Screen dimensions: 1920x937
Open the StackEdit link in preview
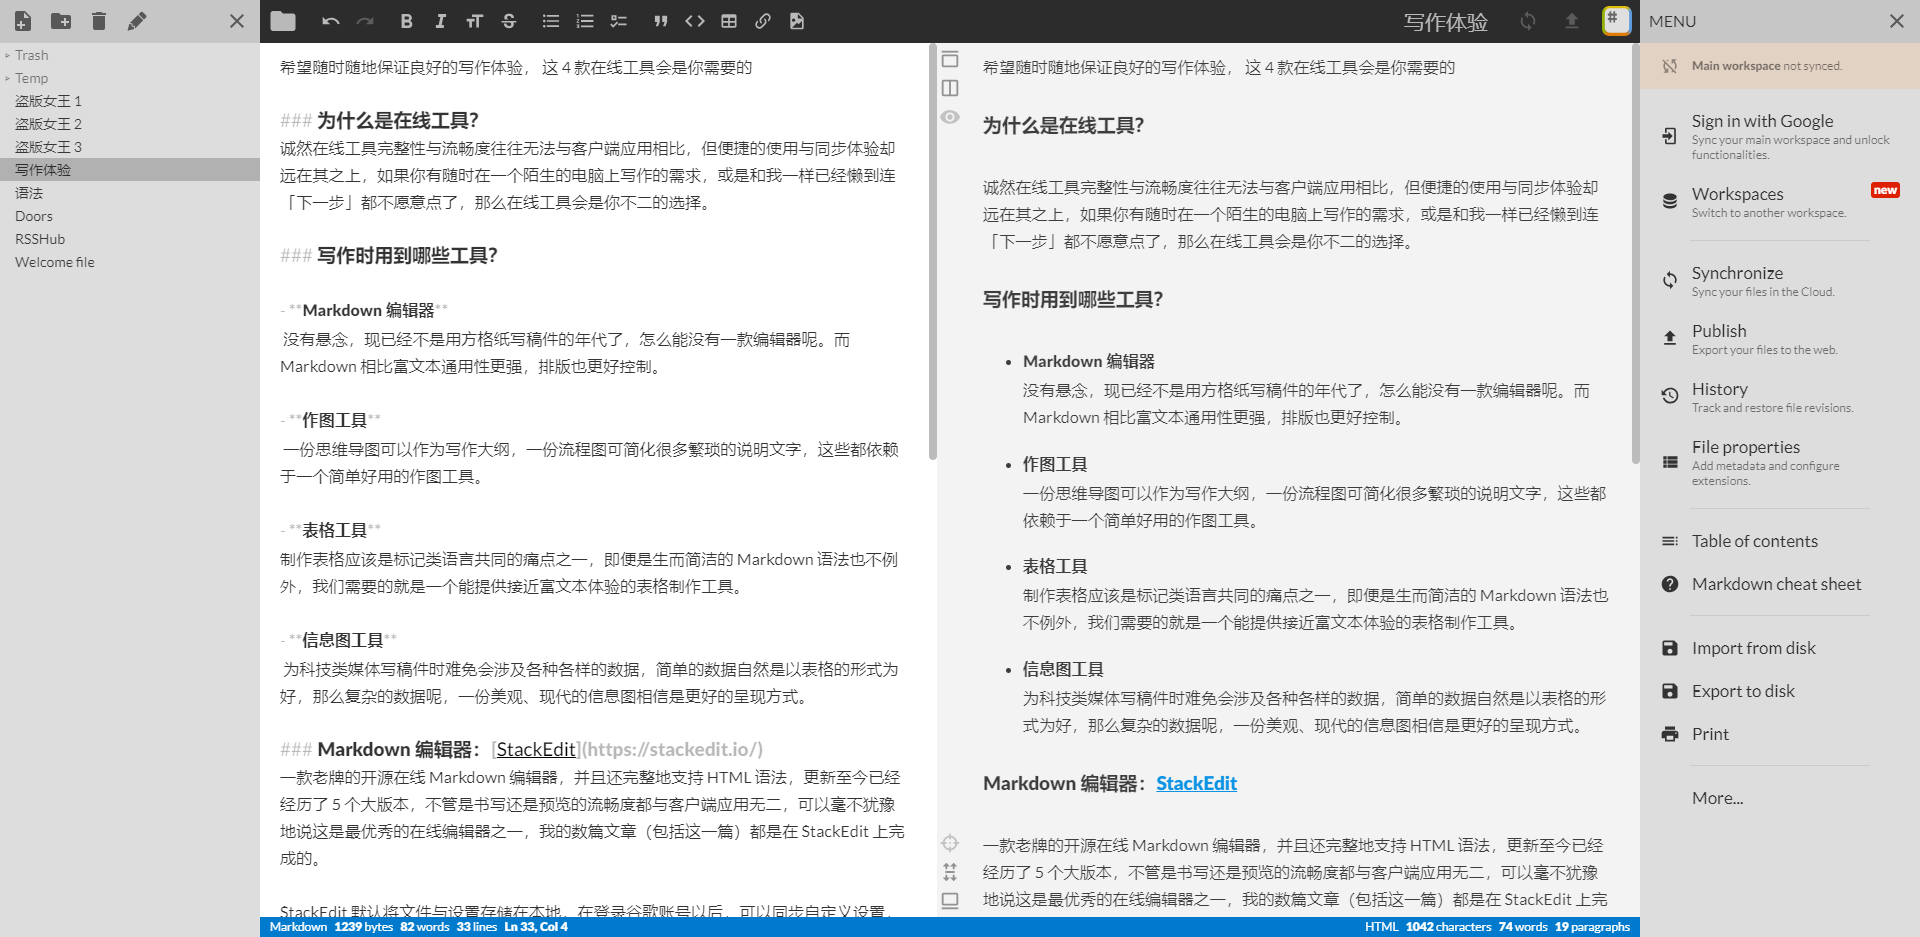point(1196,783)
